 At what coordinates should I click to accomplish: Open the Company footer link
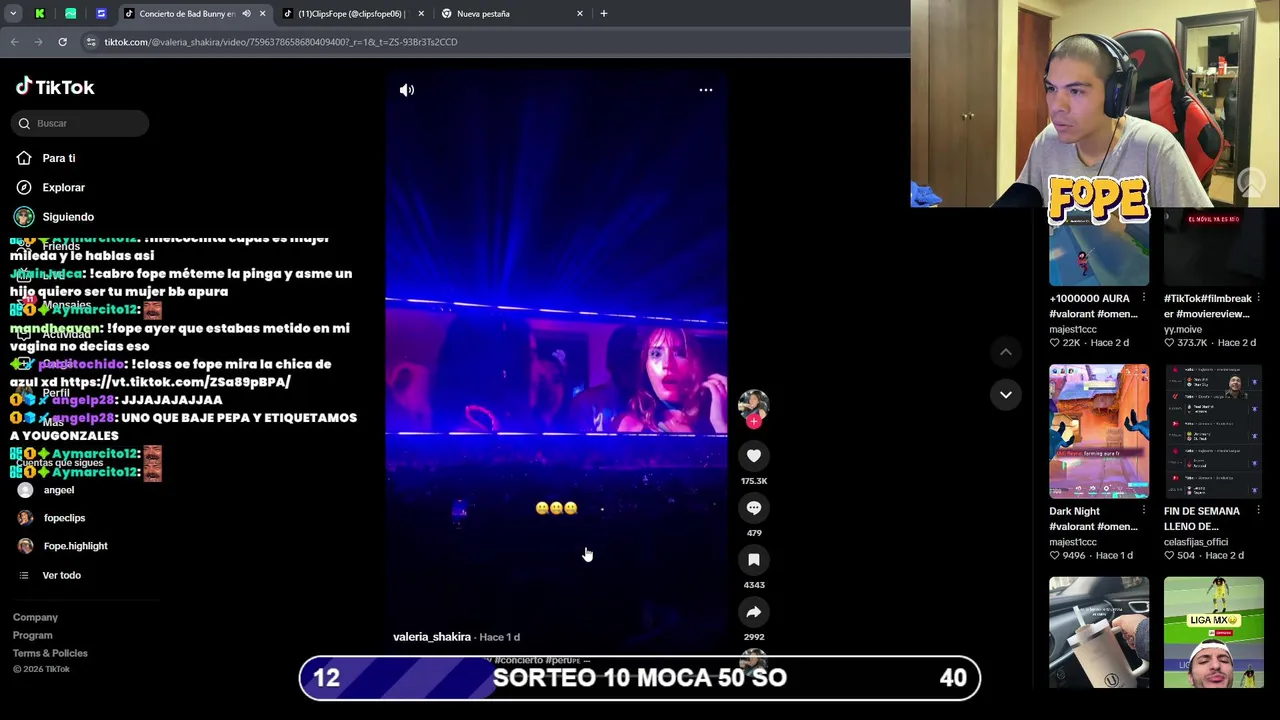35,618
